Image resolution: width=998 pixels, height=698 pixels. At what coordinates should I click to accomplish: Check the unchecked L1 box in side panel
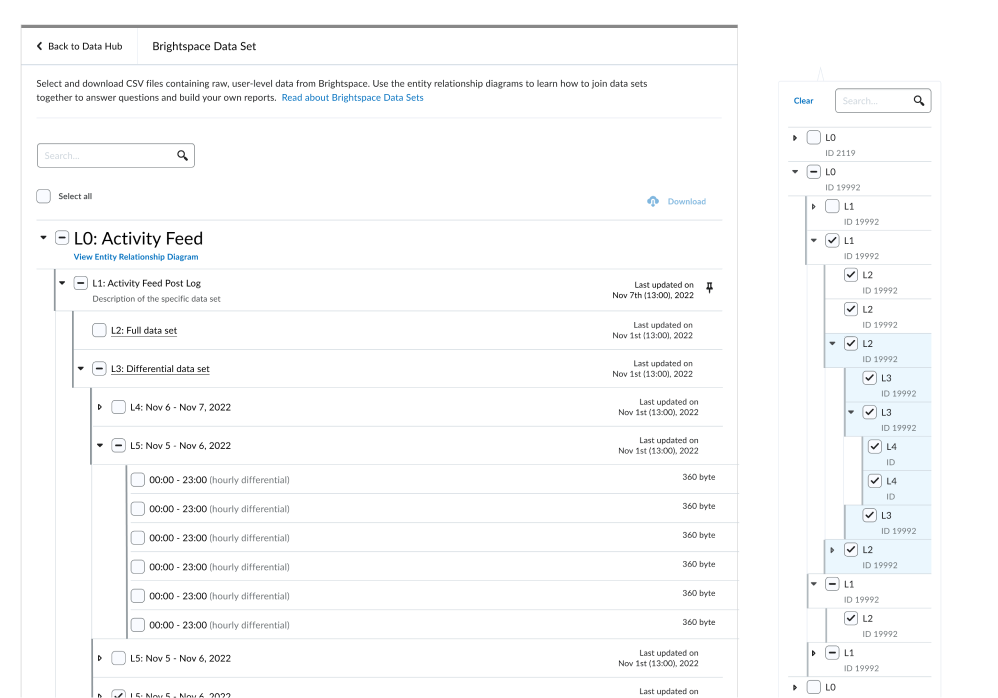[x=832, y=206]
